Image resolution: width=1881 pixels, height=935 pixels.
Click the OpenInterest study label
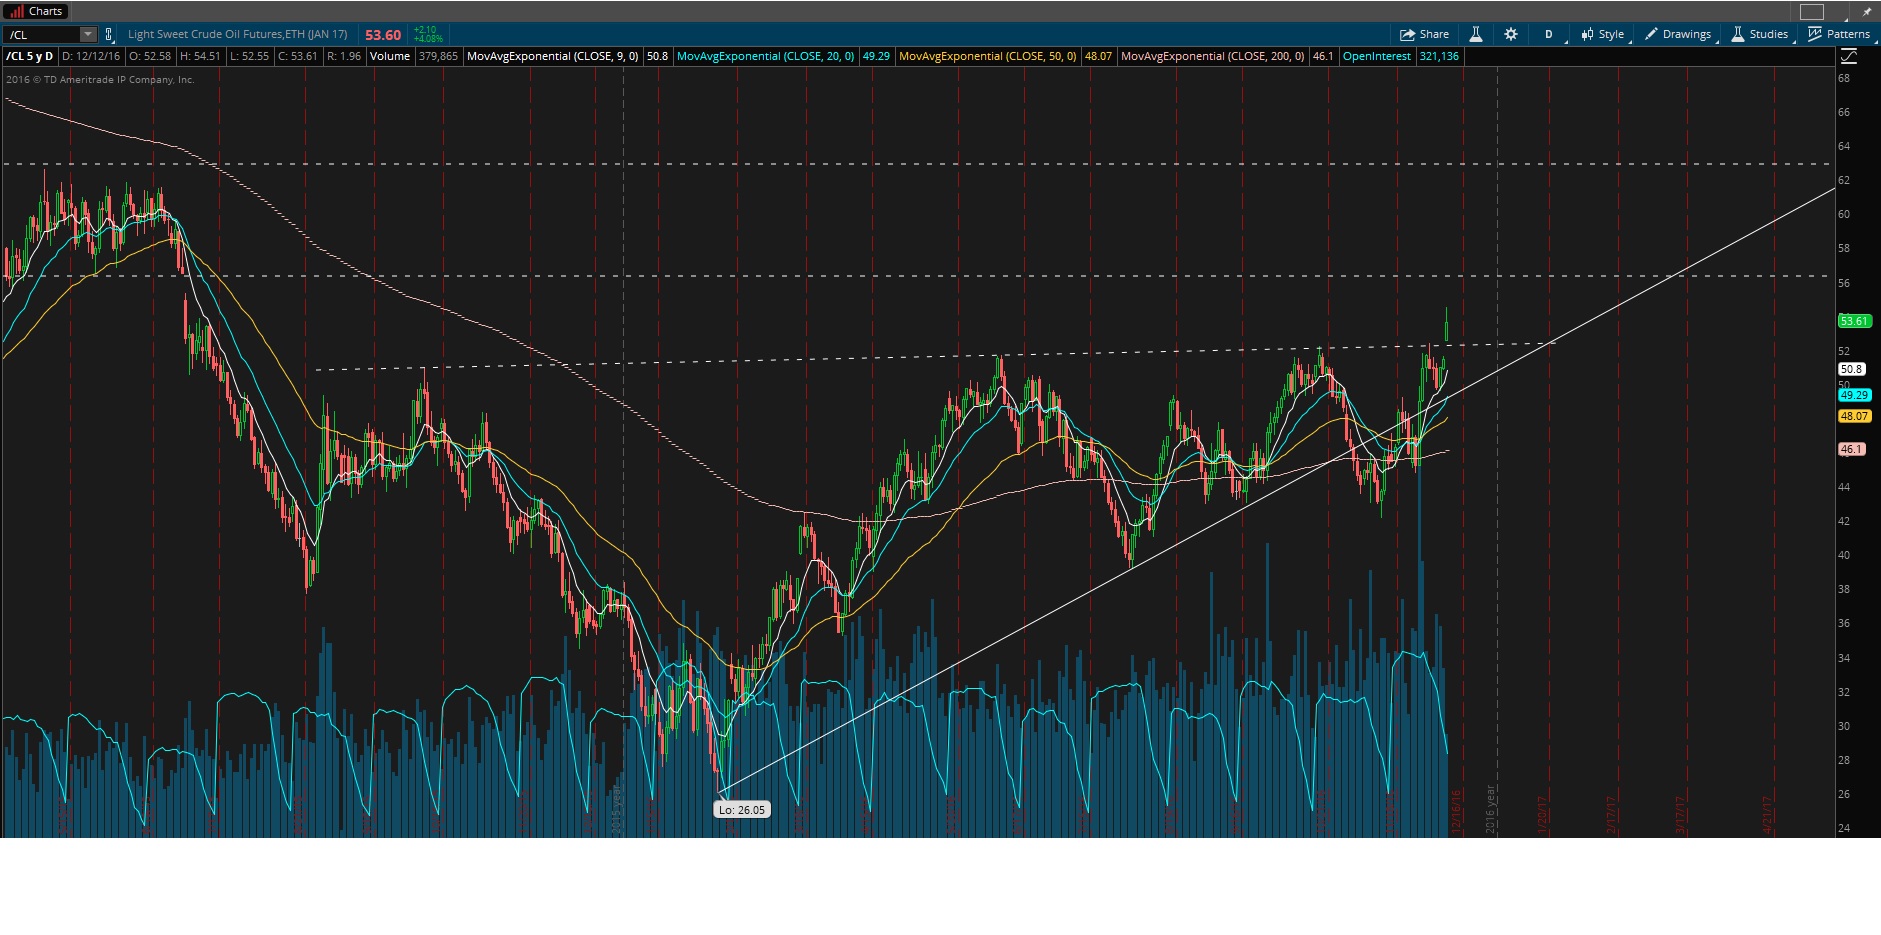click(x=1376, y=56)
